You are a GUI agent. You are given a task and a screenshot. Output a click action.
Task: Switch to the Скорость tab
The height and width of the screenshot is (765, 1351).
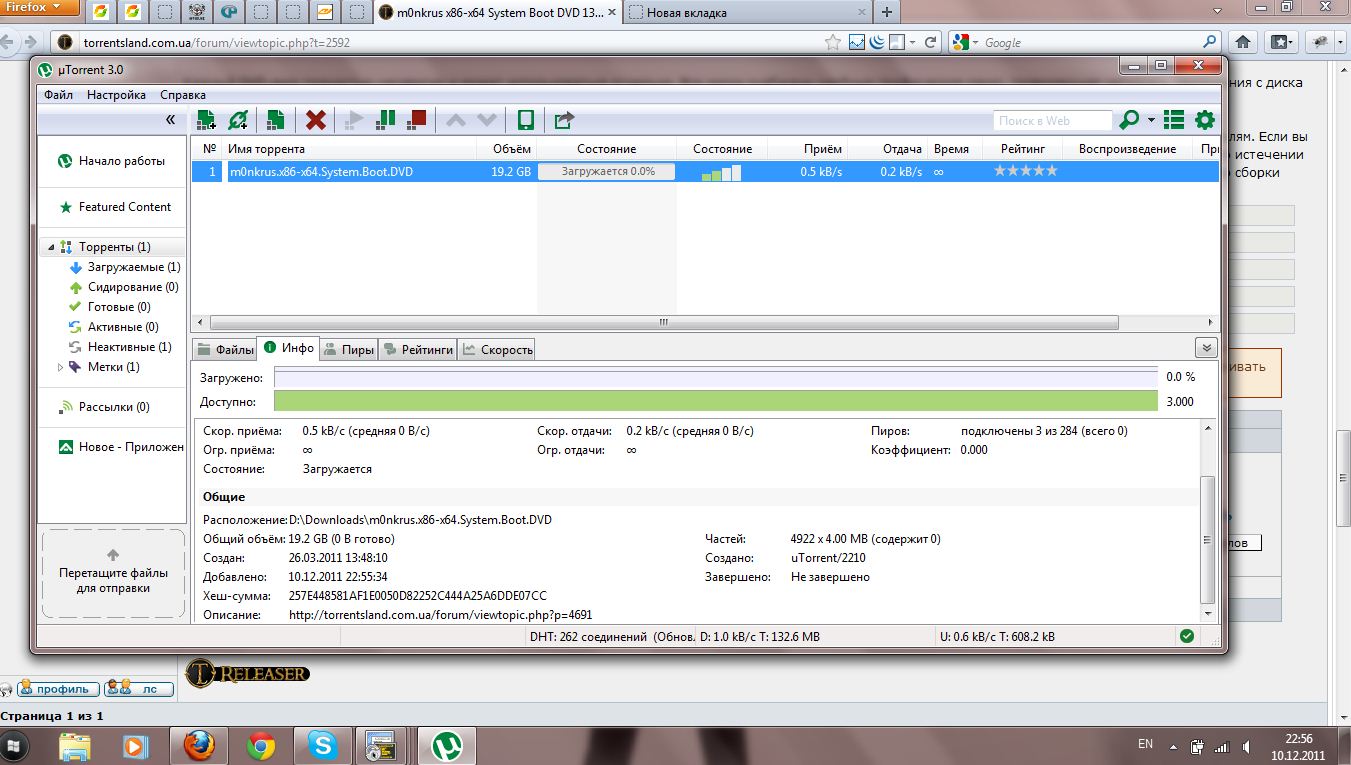(x=497, y=349)
